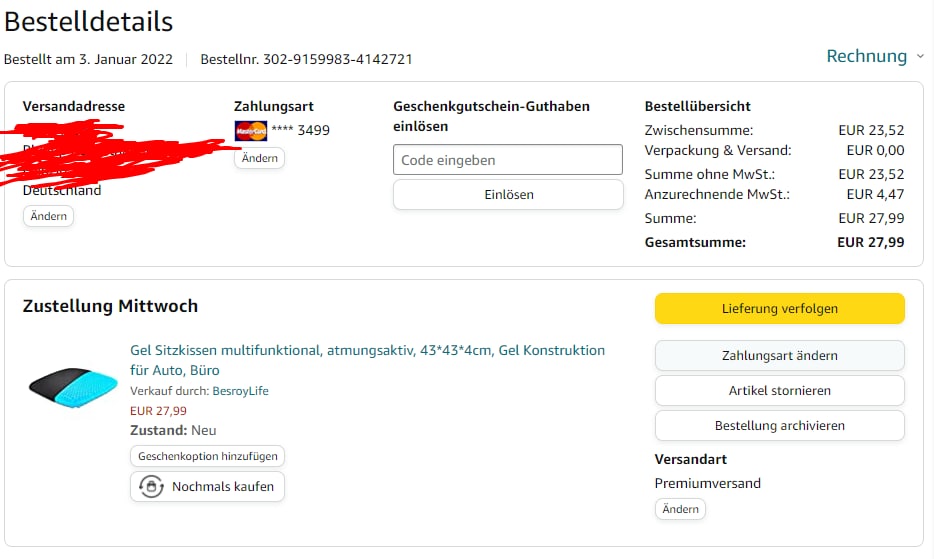Screen dimensions: 934x559
Task: Visit the BesroyLife seller link
Action: coord(240,391)
